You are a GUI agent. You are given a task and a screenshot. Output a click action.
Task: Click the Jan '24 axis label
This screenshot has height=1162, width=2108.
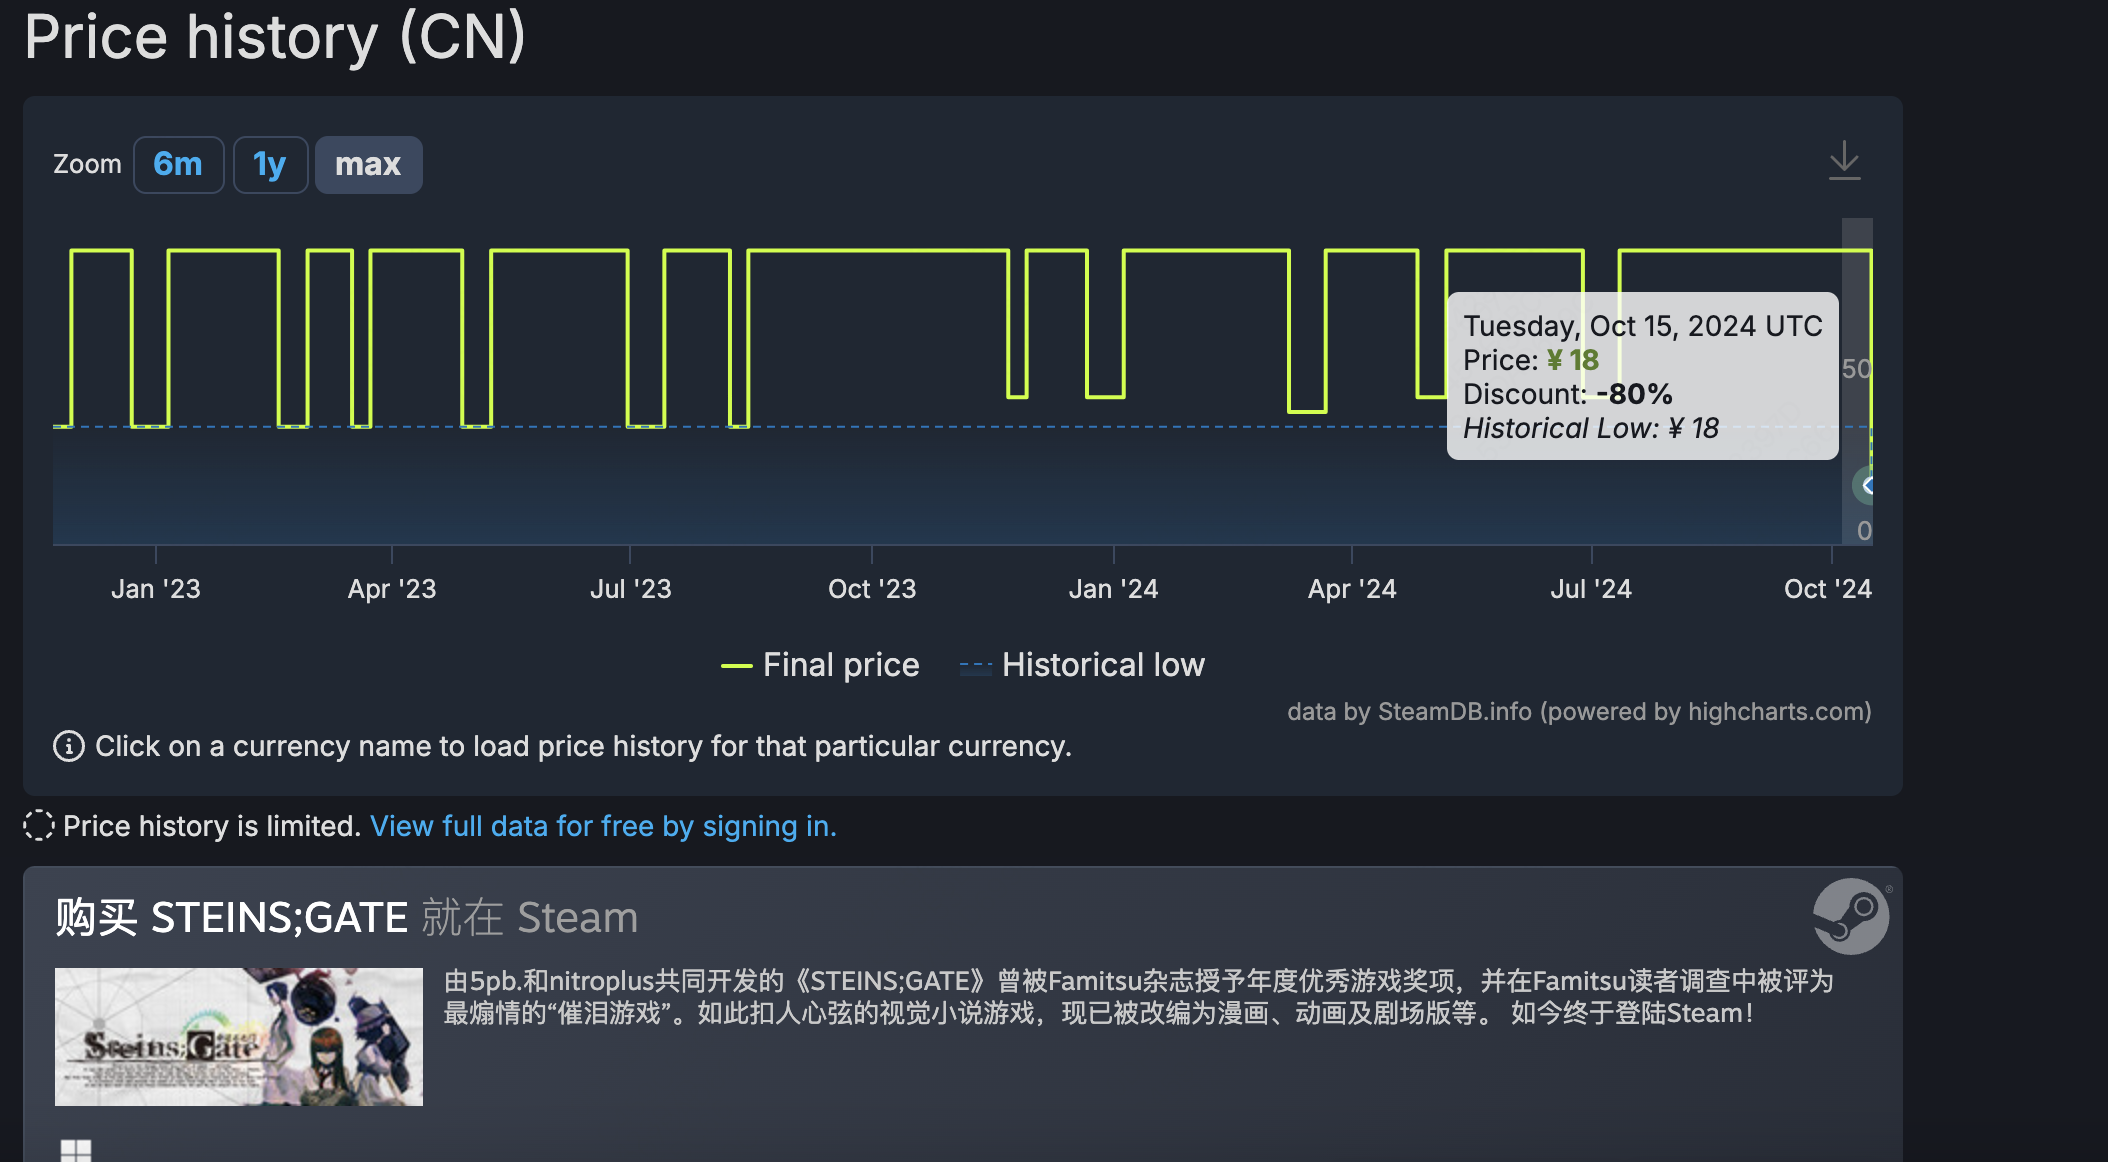pos(1113,589)
